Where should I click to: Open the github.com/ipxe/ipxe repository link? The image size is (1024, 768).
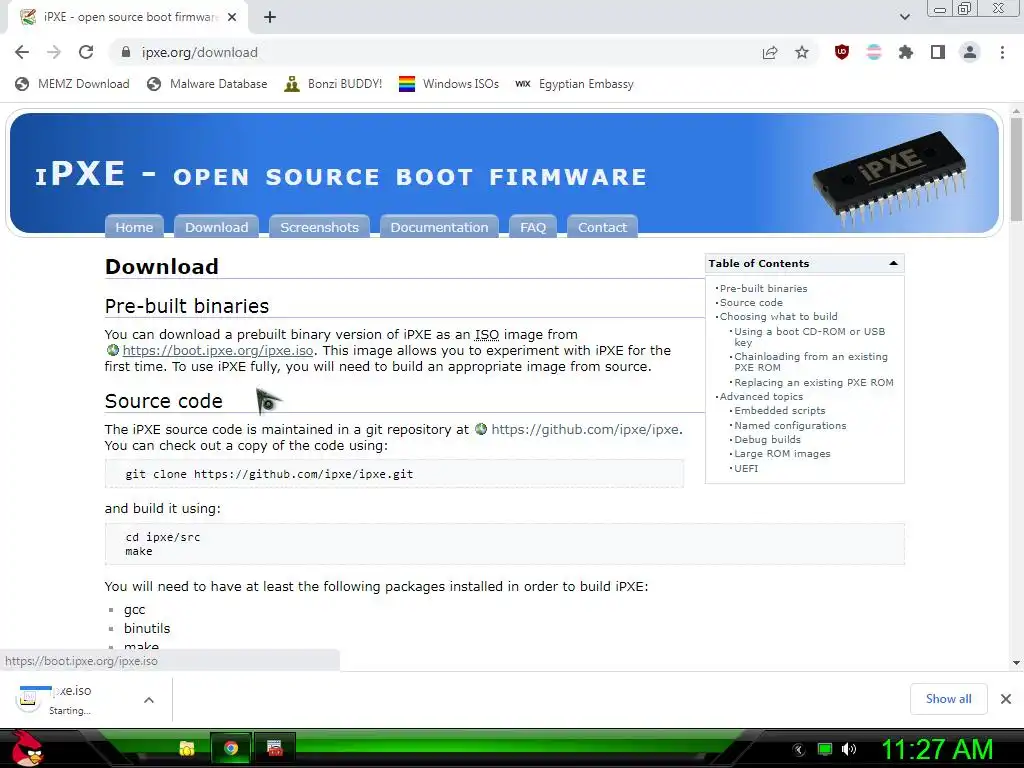(x=585, y=429)
